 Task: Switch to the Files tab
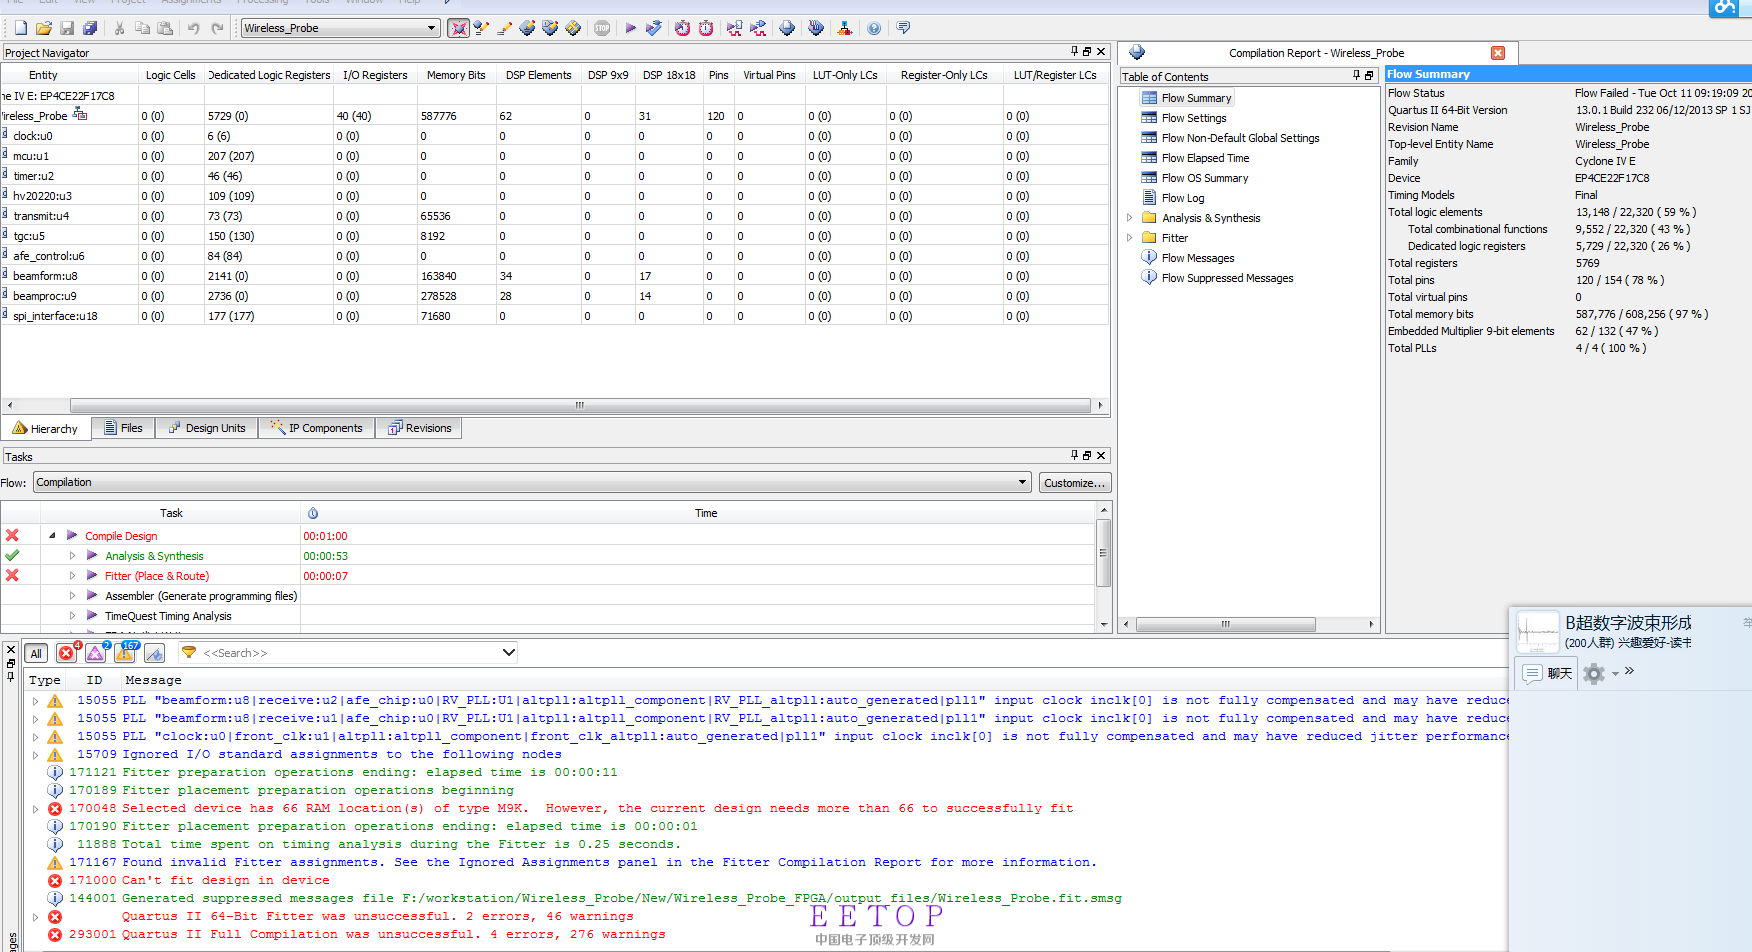tap(123, 428)
